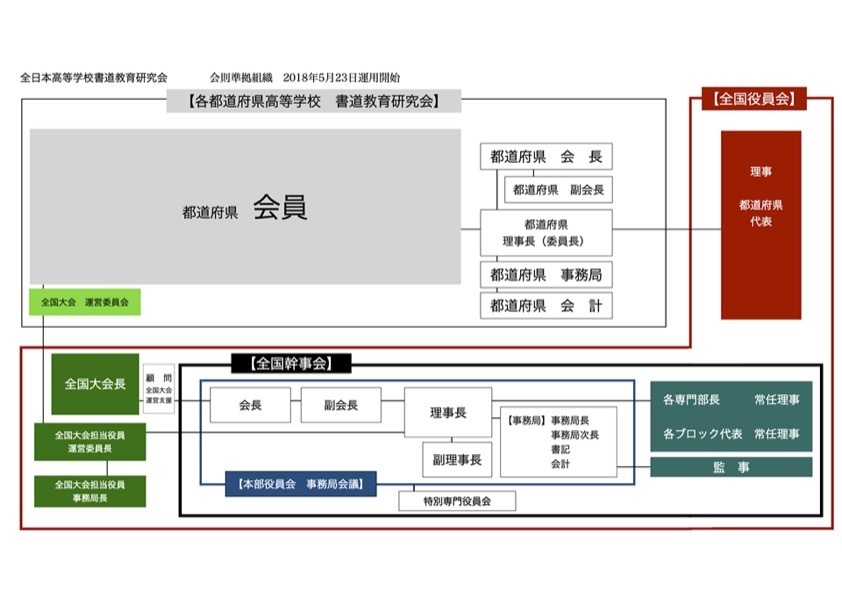Click the 会長 box in 全国幹事会

pyautogui.click(x=249, y=405)
